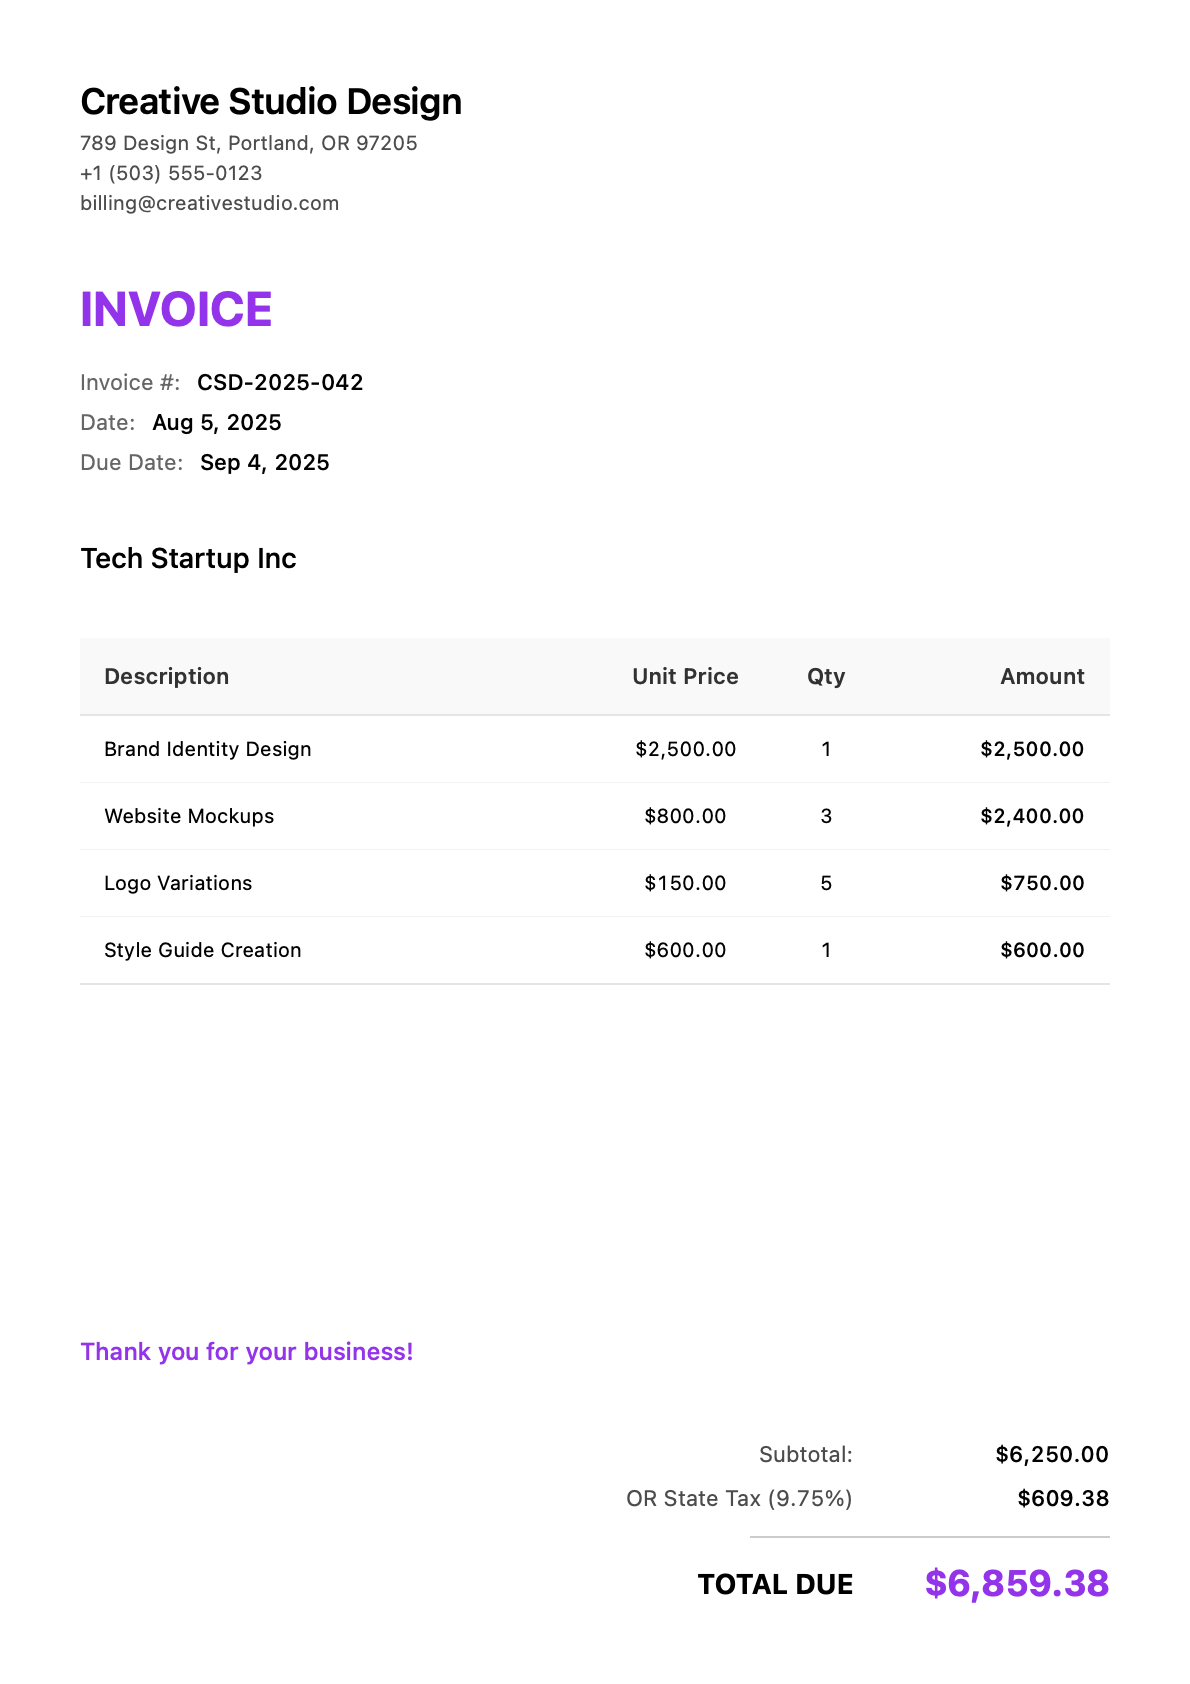This screenshot has width=1190, height=1684.
Task: Click the Creative Studio Design company name
Action: (x=271, y=102)
